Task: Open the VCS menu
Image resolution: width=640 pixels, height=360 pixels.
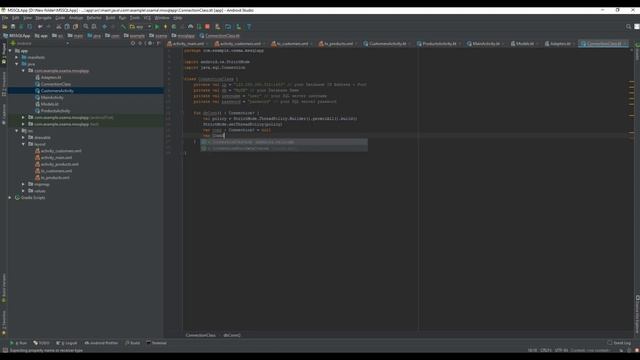Action: coord(147,18)
